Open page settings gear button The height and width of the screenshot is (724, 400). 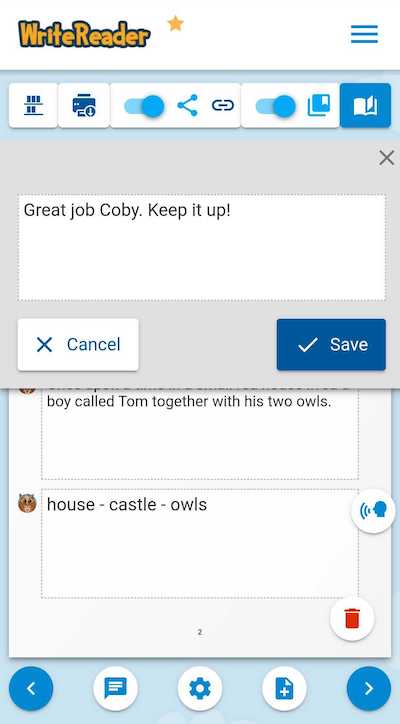[x=200, y=689]
